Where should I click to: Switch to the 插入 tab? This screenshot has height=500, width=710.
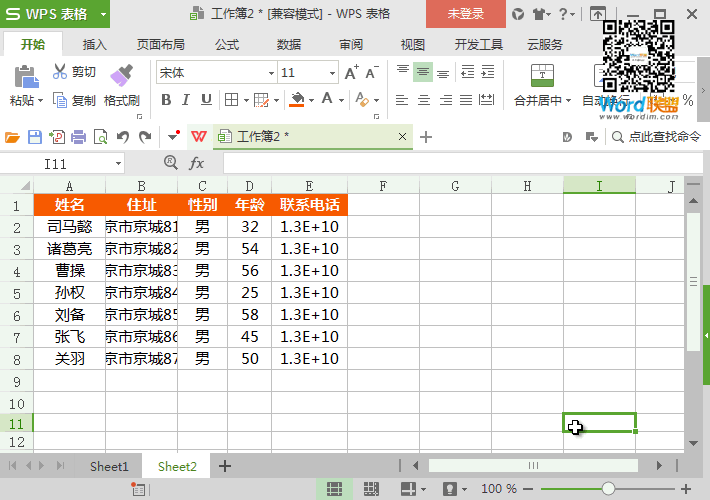pos(94,44)
